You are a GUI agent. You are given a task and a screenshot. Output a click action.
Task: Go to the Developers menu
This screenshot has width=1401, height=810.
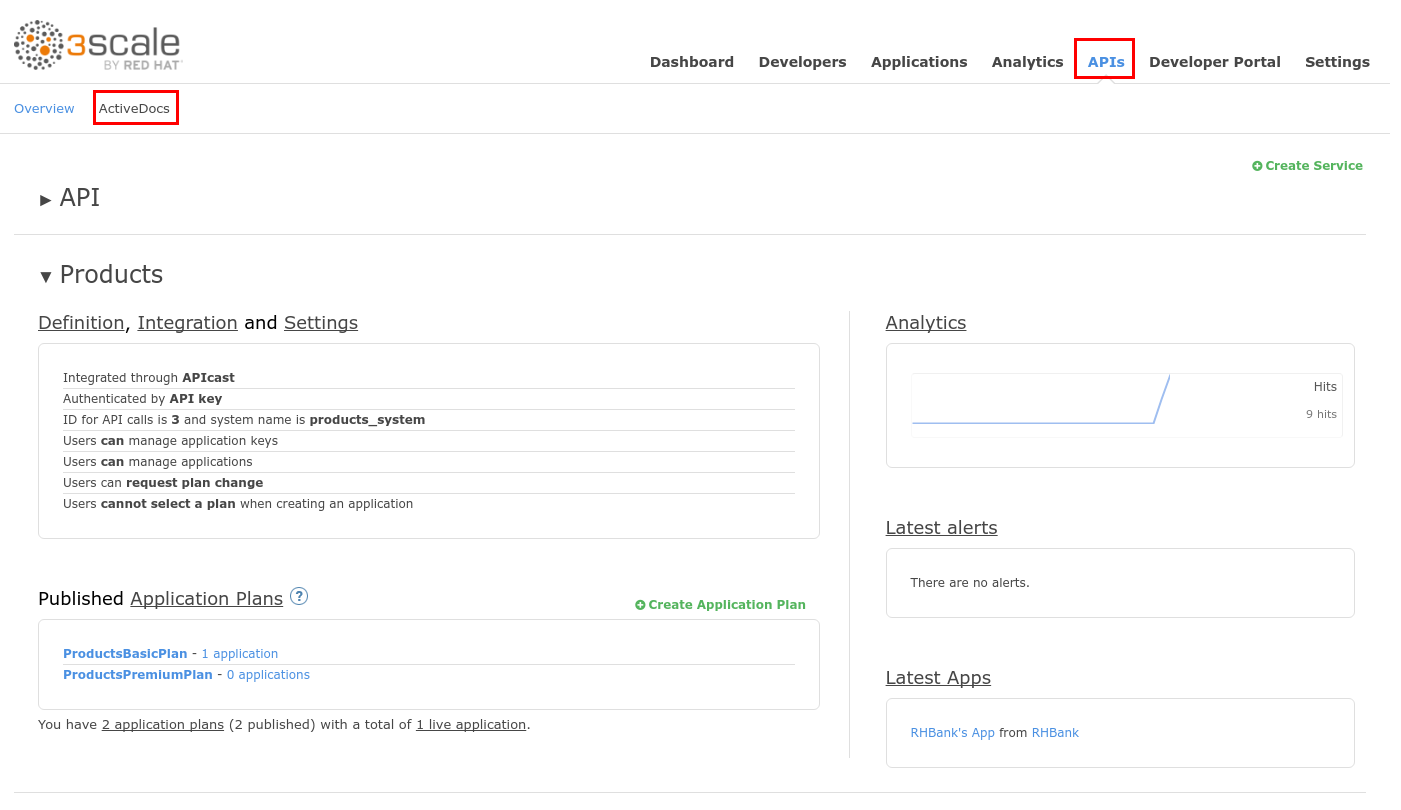pyautogui.click(x=802, y=62)
